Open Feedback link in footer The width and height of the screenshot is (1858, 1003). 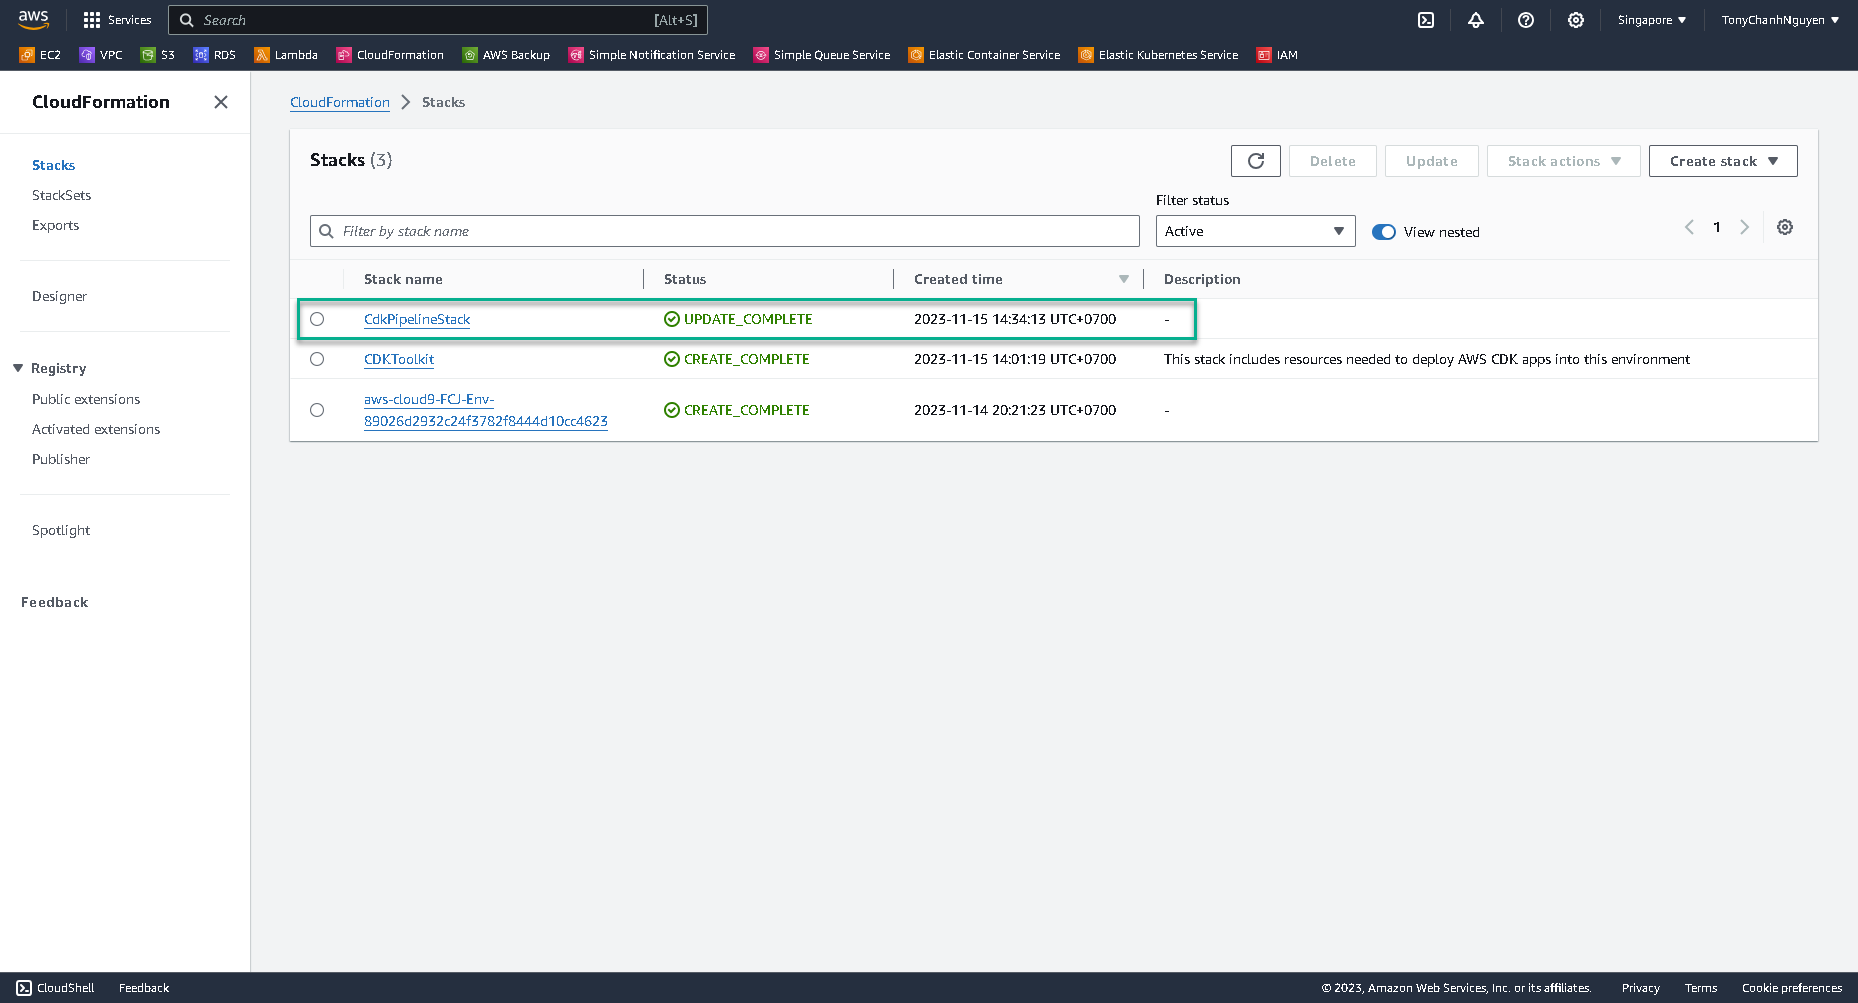tap(144, 988)
